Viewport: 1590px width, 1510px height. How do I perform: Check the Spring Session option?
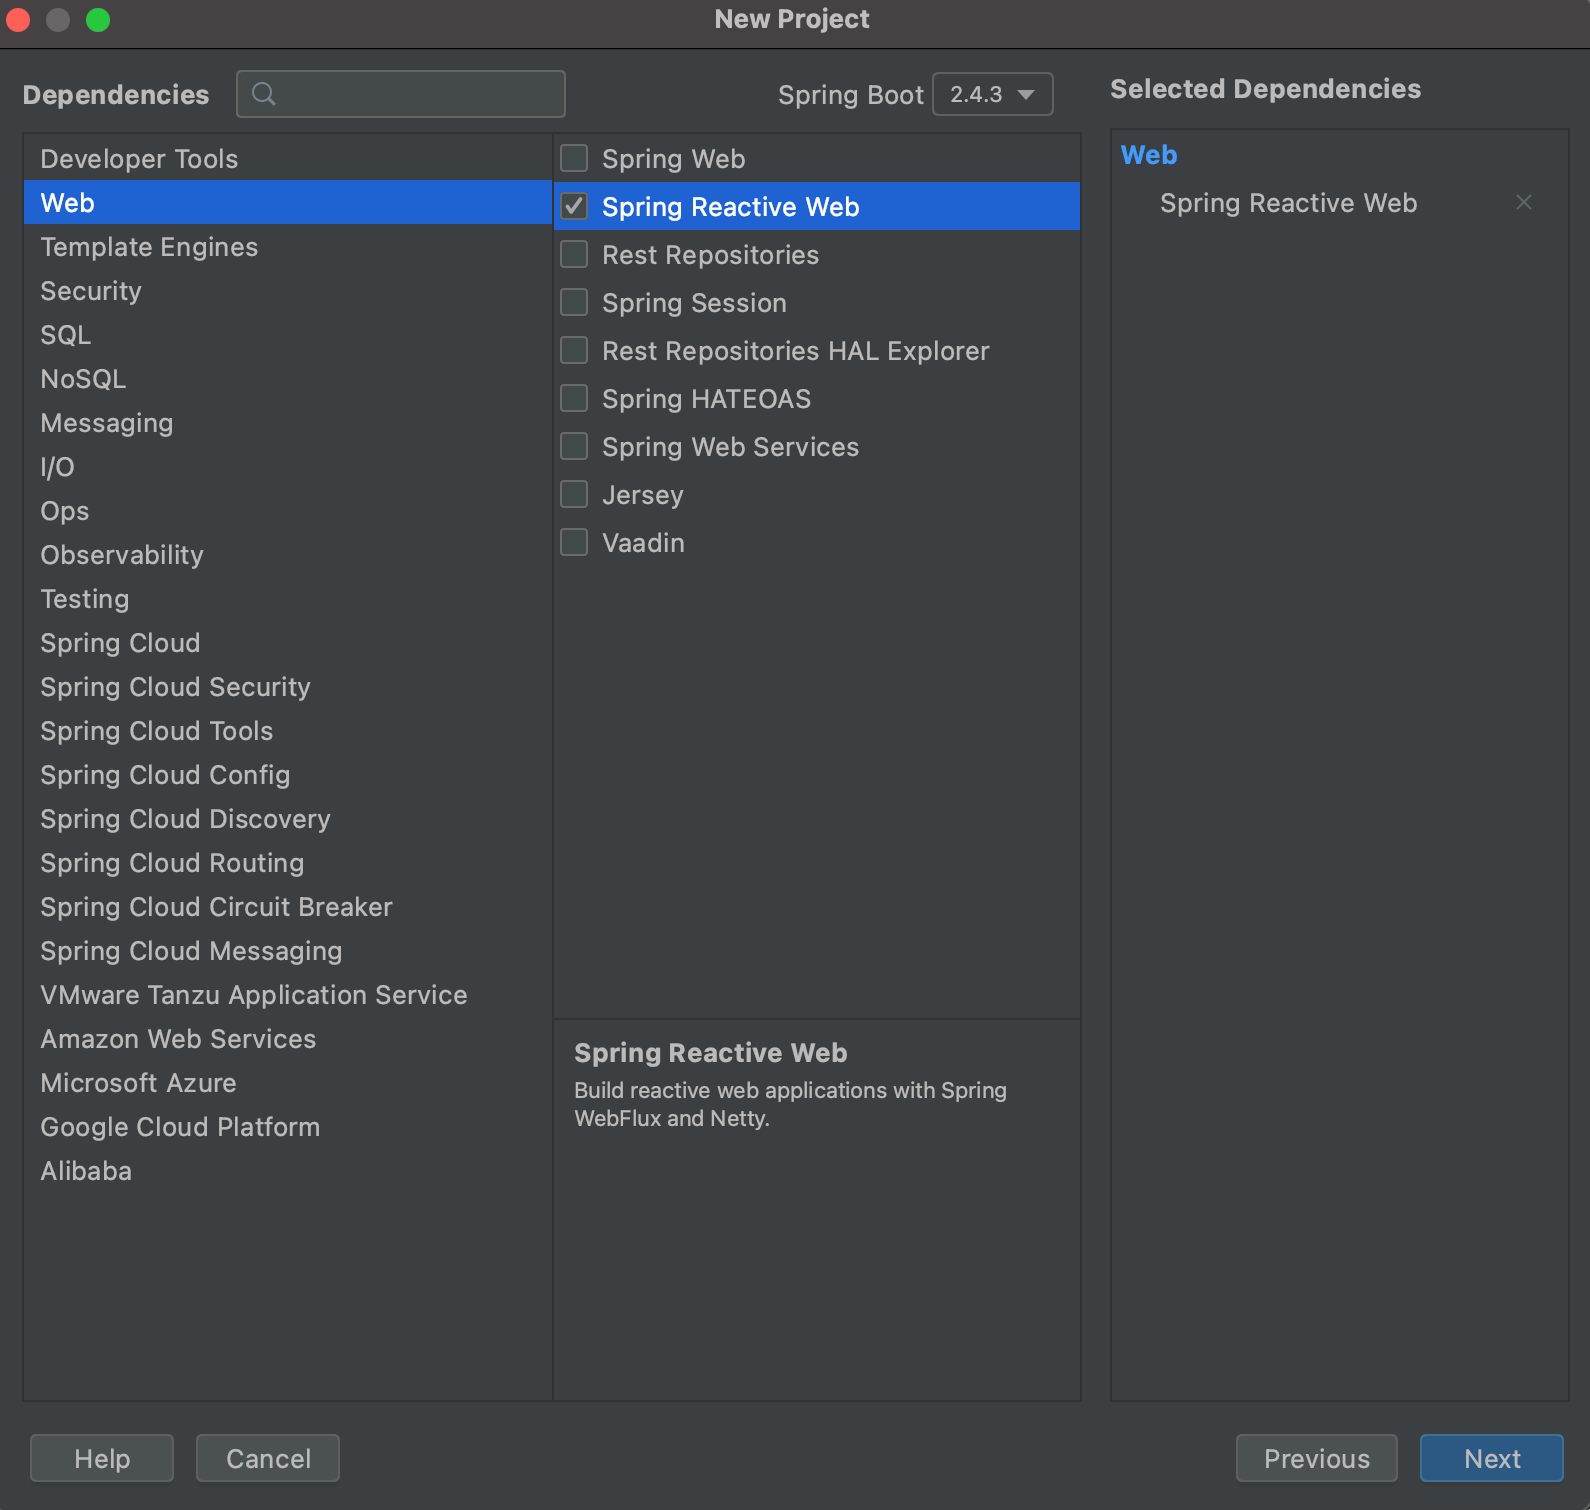point(574,303)
